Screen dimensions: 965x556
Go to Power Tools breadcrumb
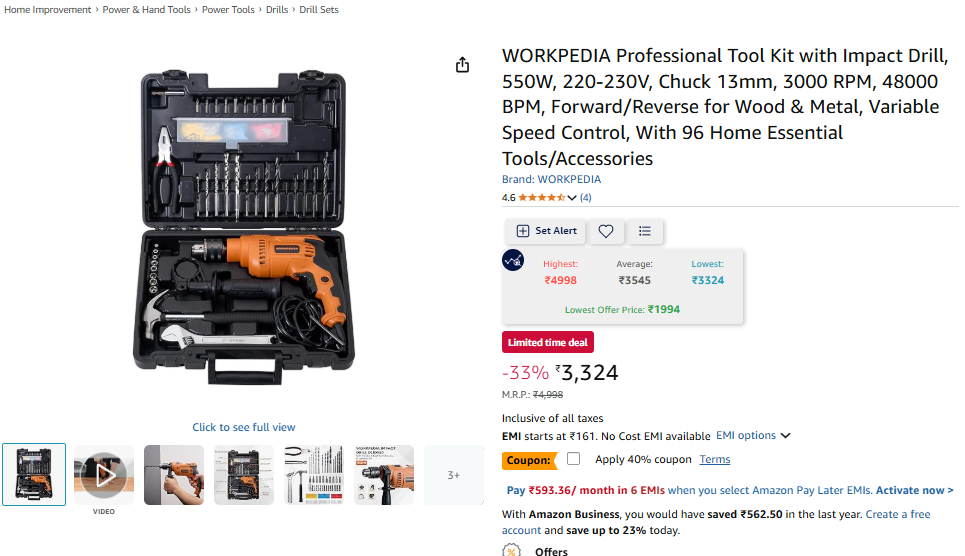[x=228, y=10]
